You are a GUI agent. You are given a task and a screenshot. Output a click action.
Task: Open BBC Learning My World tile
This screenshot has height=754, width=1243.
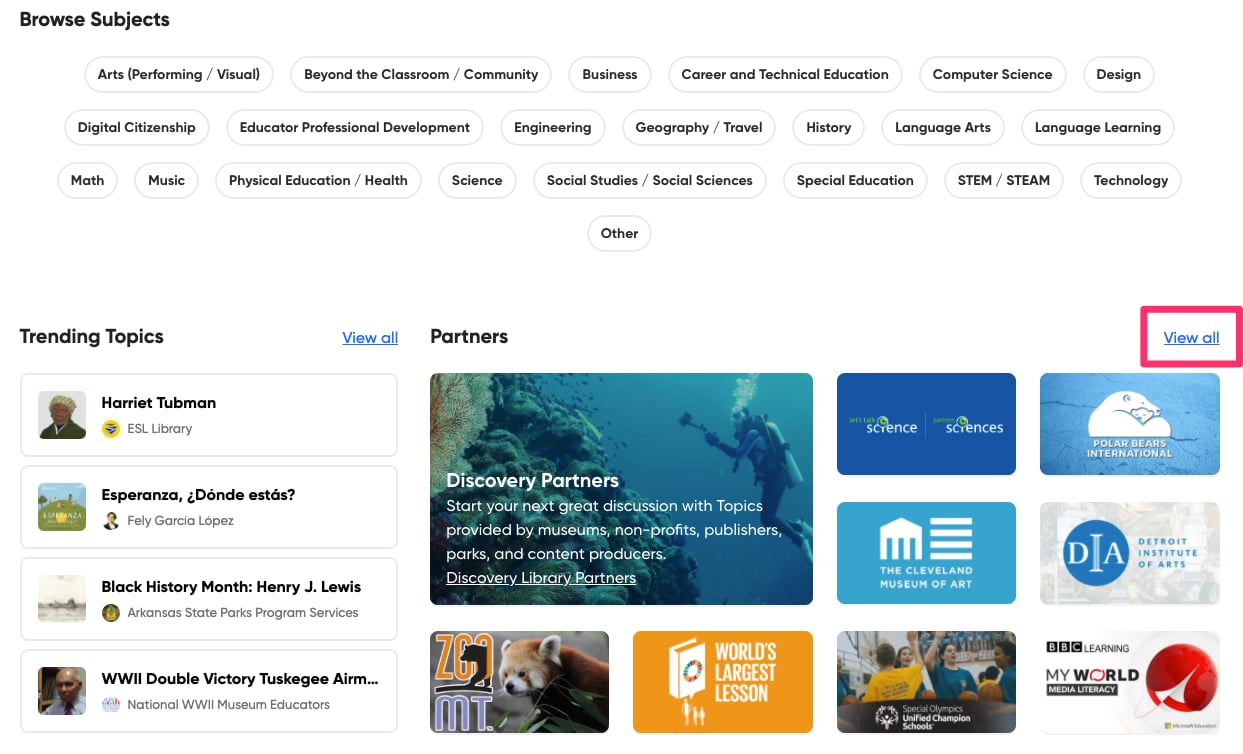pyautogui.click(x=1130, y=682)
